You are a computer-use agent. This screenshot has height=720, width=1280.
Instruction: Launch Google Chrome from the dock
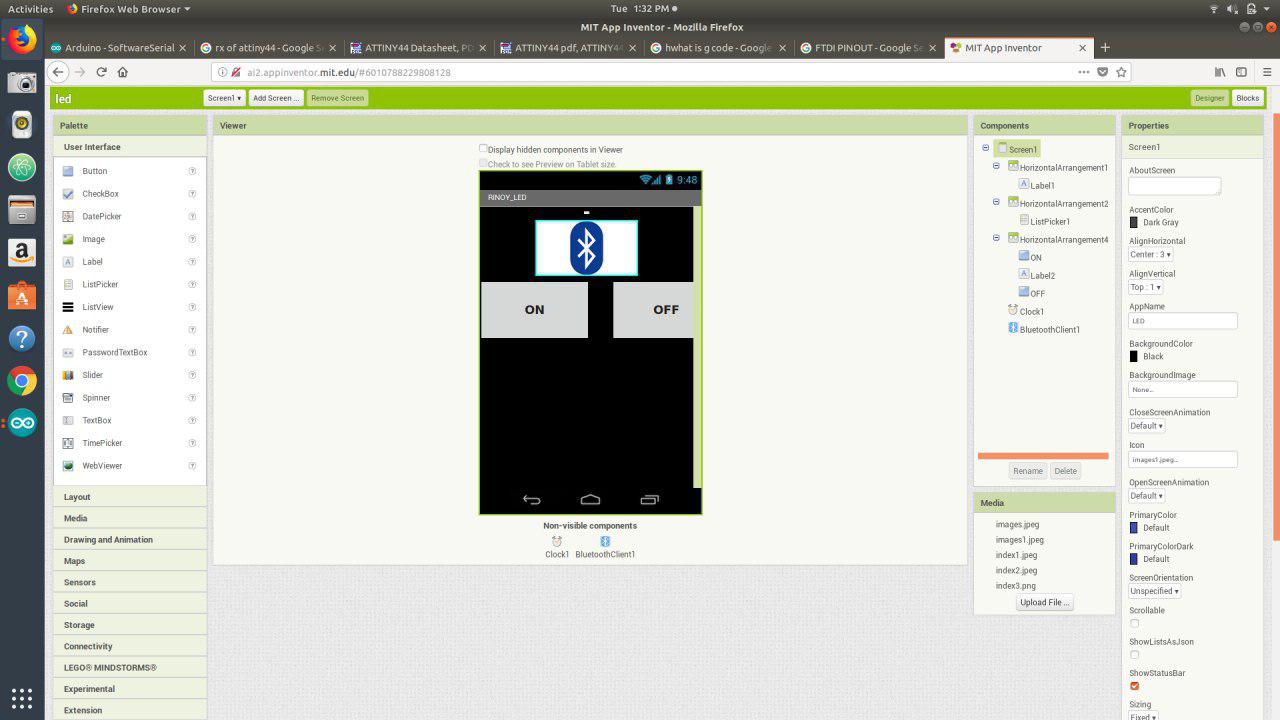point(22,381)
